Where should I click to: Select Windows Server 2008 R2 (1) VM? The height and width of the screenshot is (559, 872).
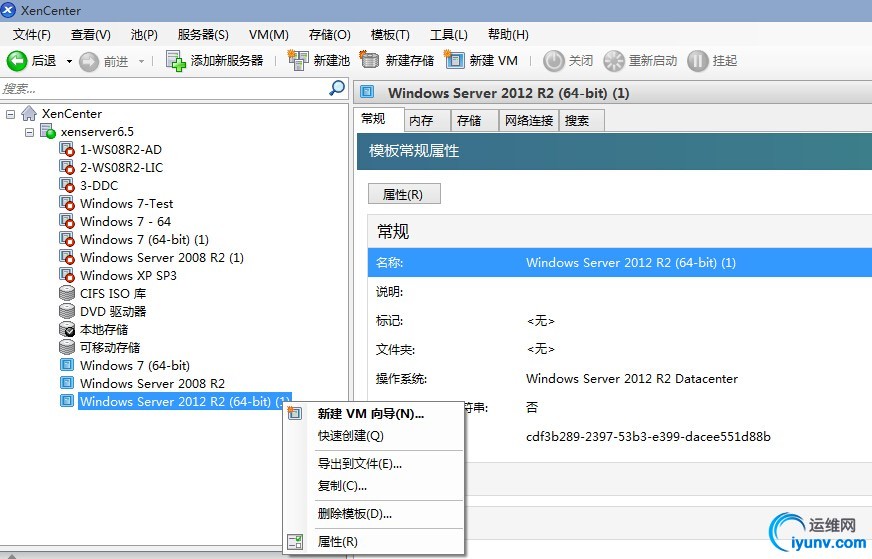[162, 258]
